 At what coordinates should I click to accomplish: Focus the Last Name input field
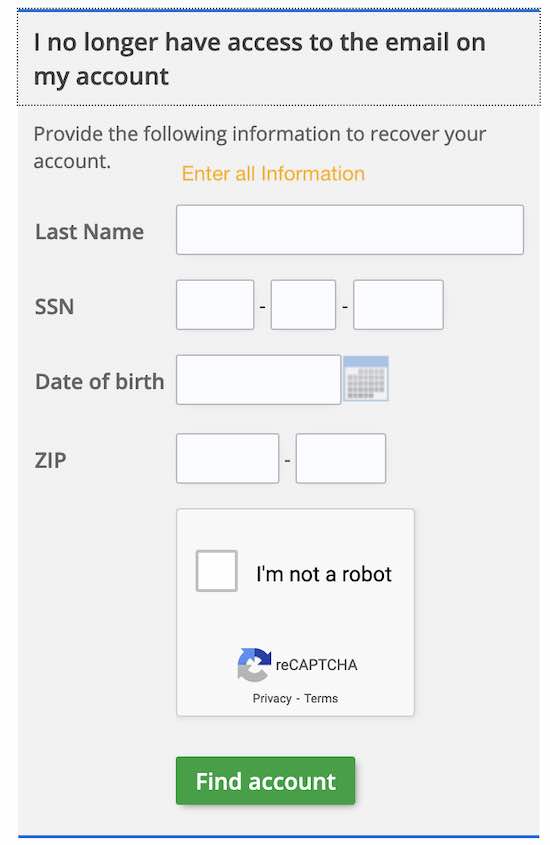pos(350,230)
